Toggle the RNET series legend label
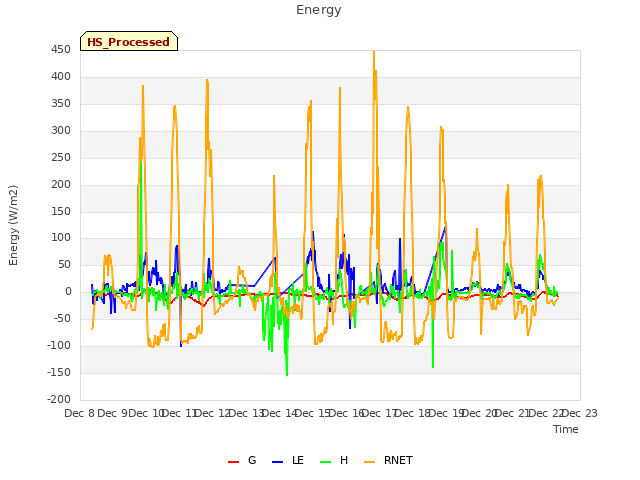The height and width of the screenshot is (480, 640). (398, 460)
